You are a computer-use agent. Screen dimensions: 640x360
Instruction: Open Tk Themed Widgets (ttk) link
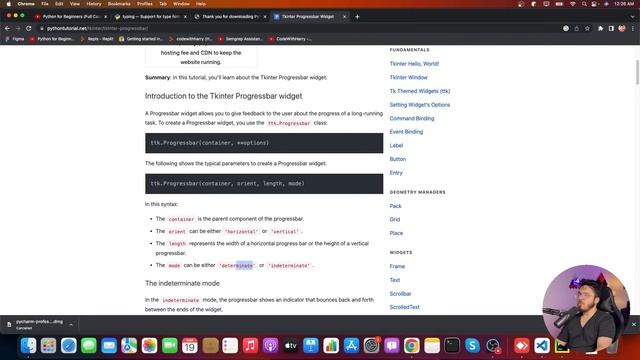pyautogui.click(x=420, y=91)
